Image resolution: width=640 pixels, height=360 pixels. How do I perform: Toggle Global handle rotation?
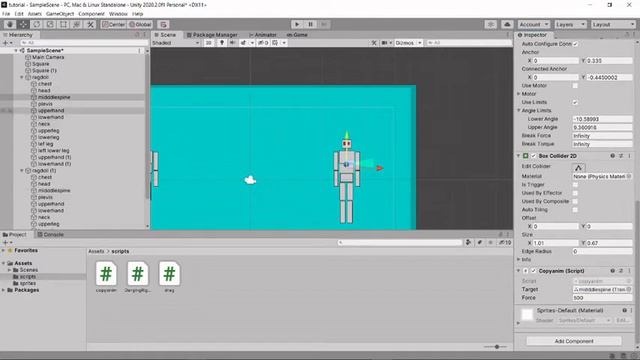tap(140, 24)
